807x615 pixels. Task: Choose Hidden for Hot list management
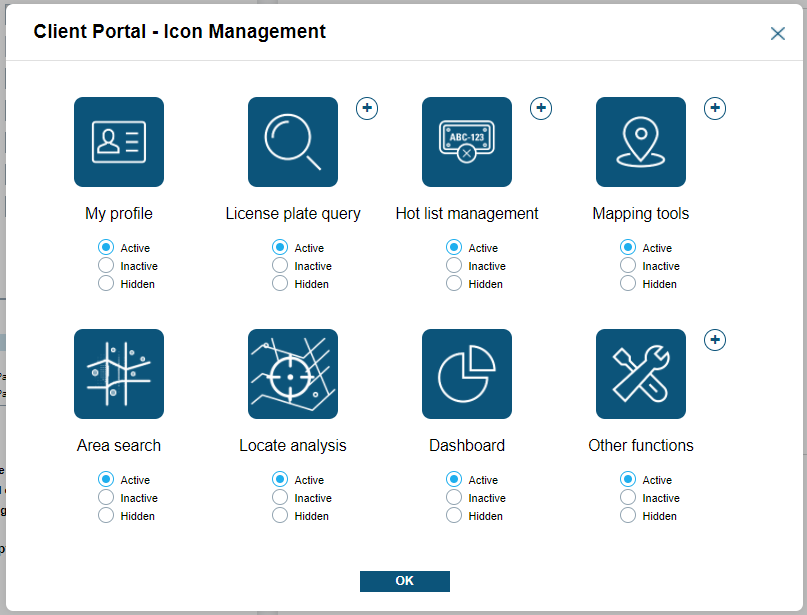[454, 284]
